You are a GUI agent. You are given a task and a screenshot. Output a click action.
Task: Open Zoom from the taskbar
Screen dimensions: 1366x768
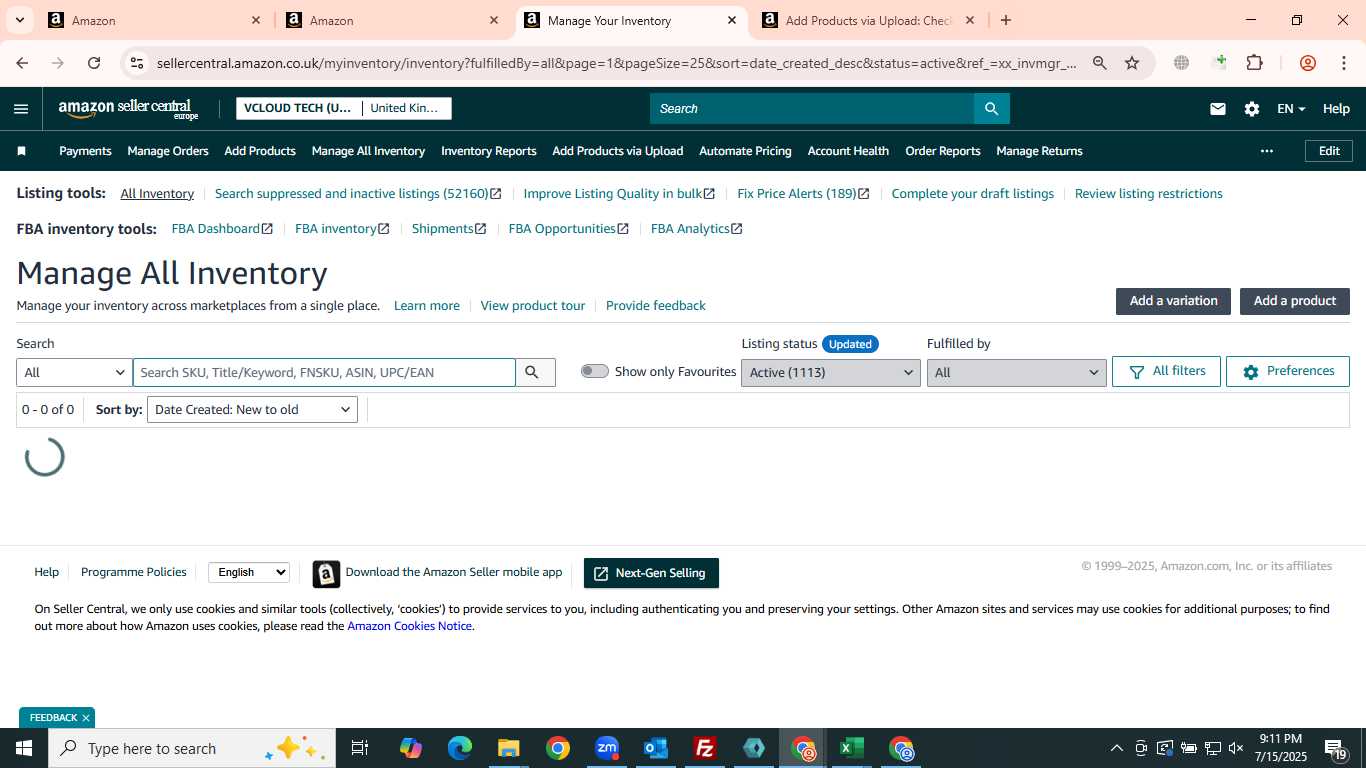pyautogui.click(x=607, y=748)
